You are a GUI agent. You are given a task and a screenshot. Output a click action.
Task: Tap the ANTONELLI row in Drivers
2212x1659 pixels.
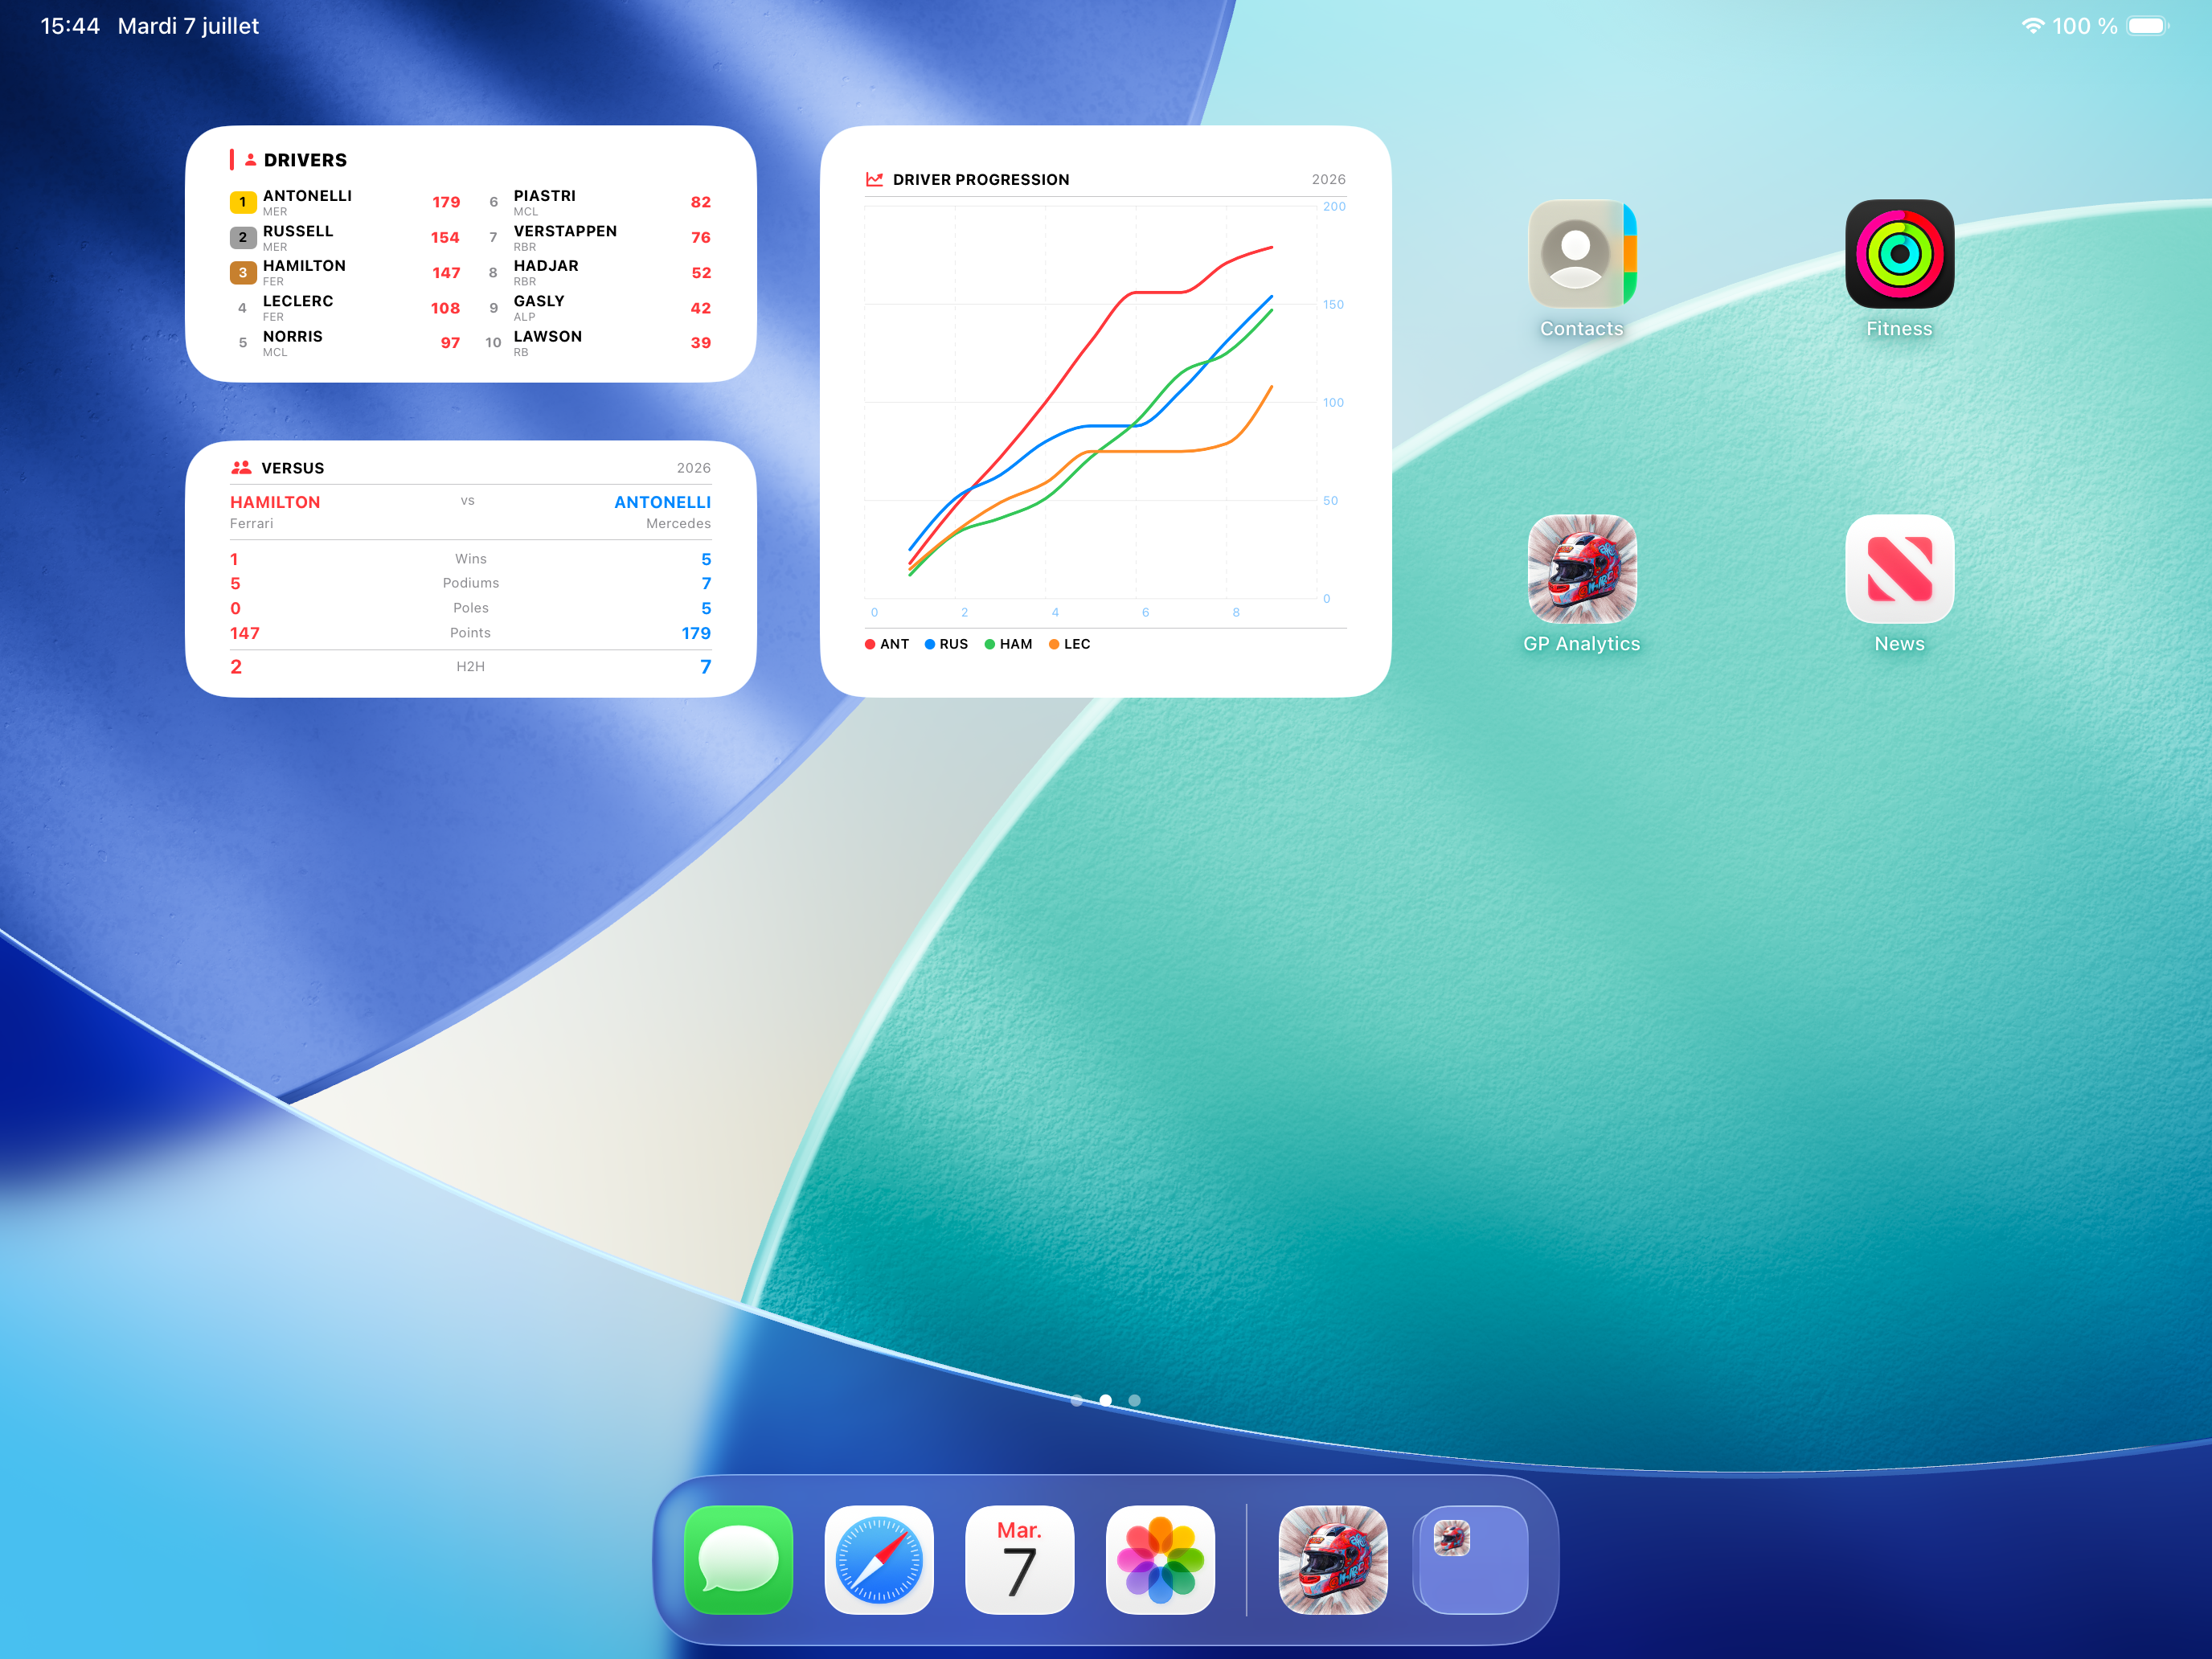coord(345,202)
